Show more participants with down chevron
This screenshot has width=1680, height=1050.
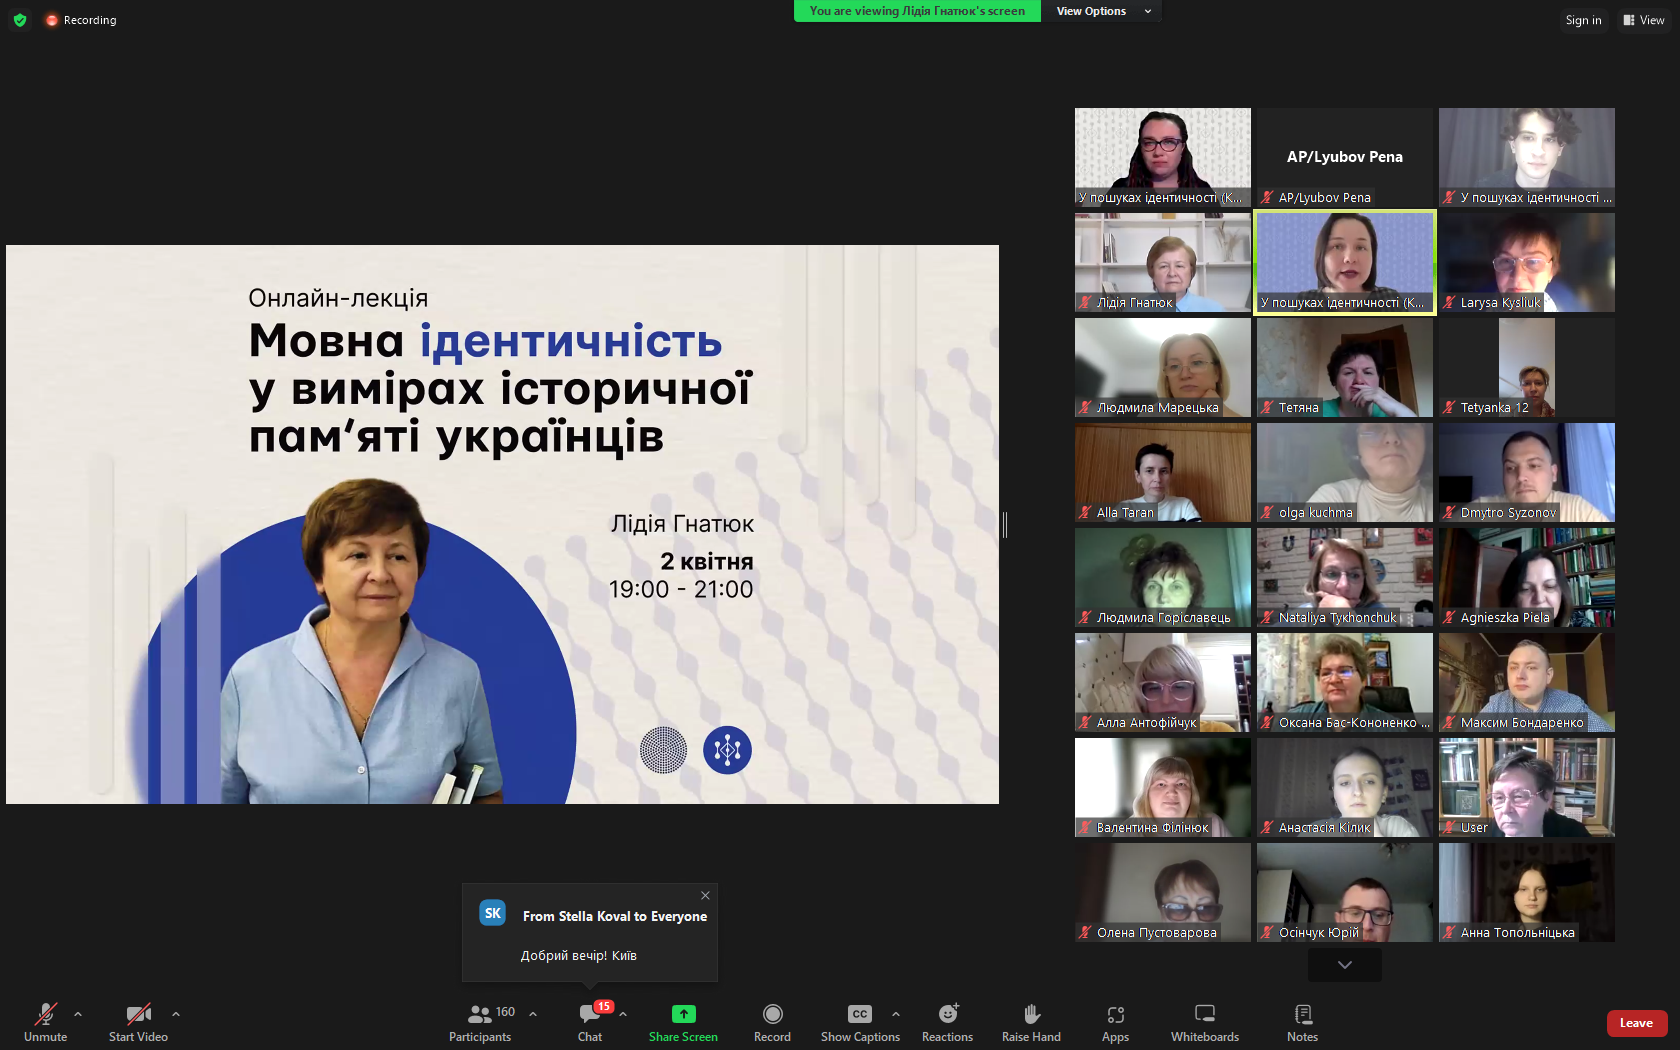(1344, 965)
